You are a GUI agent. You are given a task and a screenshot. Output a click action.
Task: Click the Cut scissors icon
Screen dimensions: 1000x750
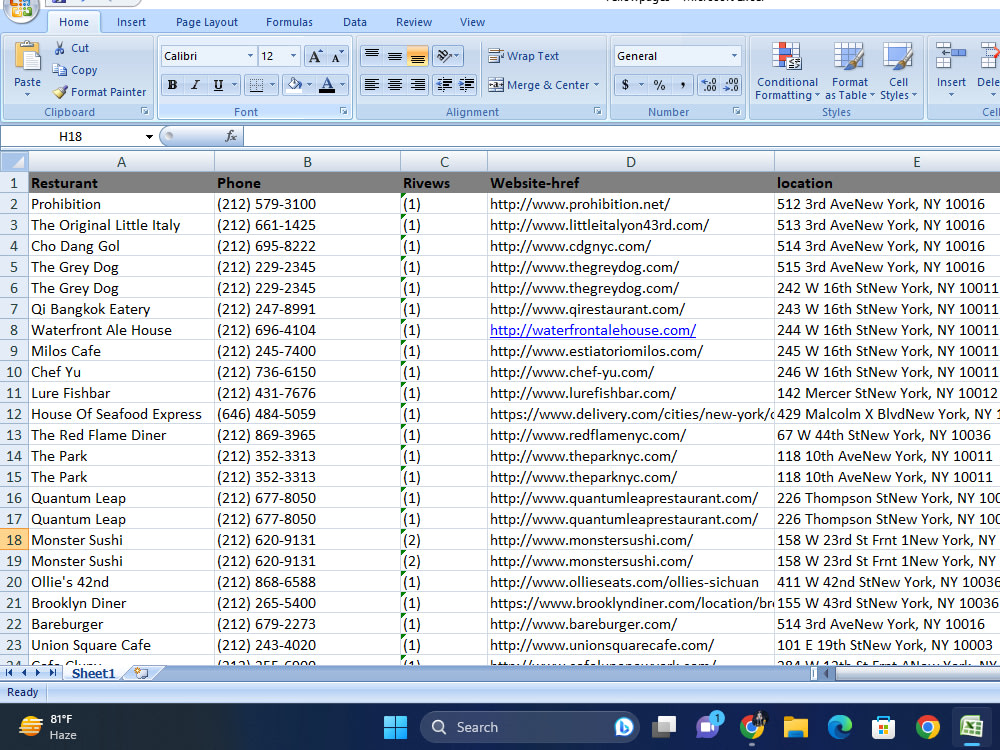59,48
